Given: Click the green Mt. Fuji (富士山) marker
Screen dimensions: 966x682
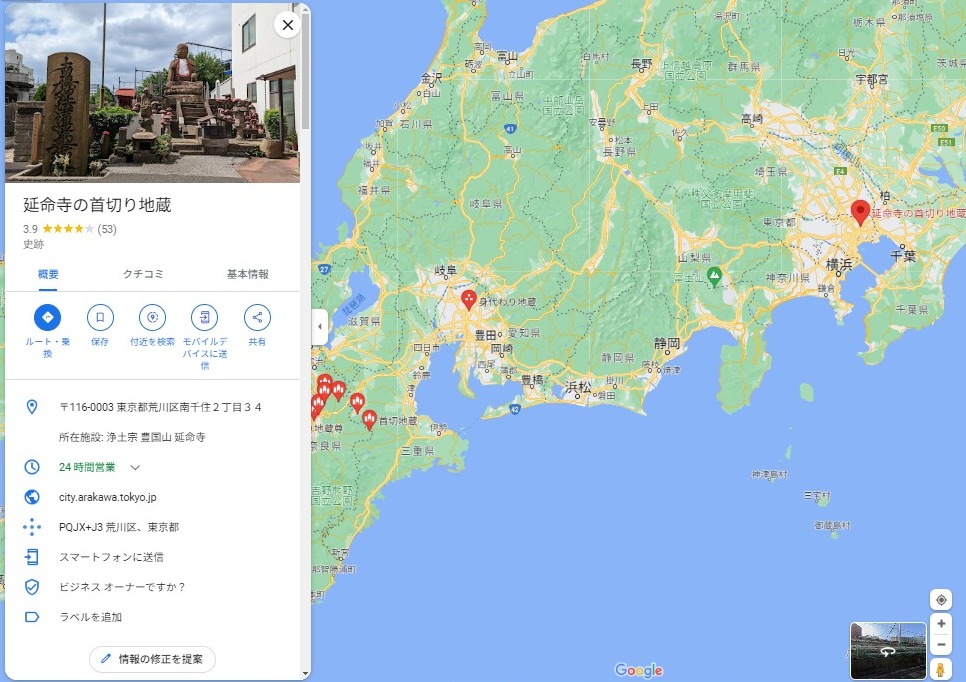Looking at the screenshot, I should (x=714, y=277).
